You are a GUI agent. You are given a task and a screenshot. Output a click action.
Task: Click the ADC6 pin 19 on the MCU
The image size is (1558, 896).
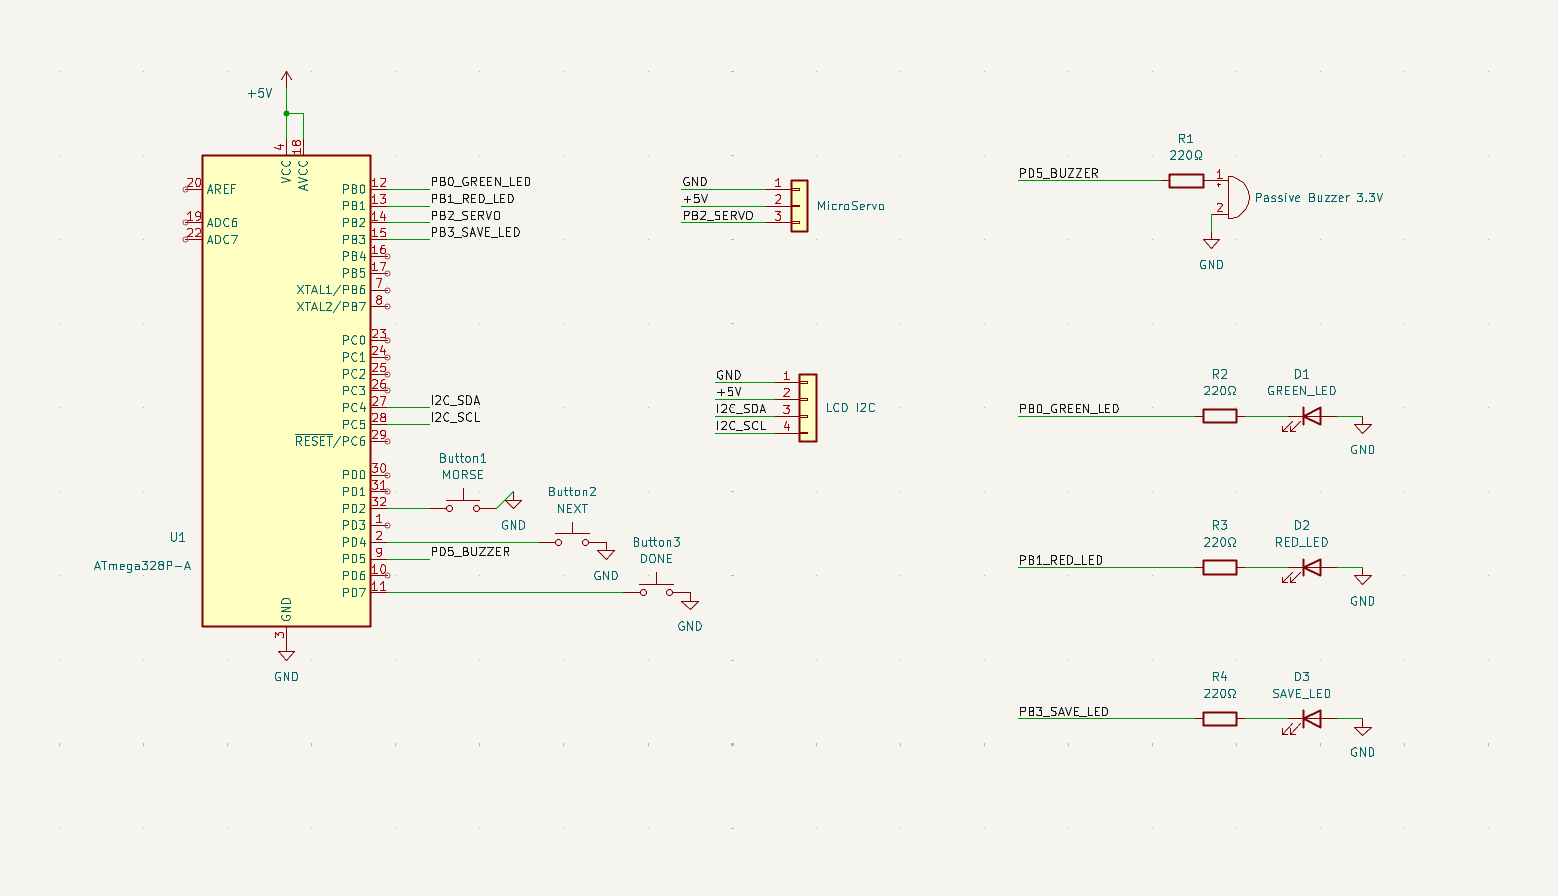coord(193,220)
